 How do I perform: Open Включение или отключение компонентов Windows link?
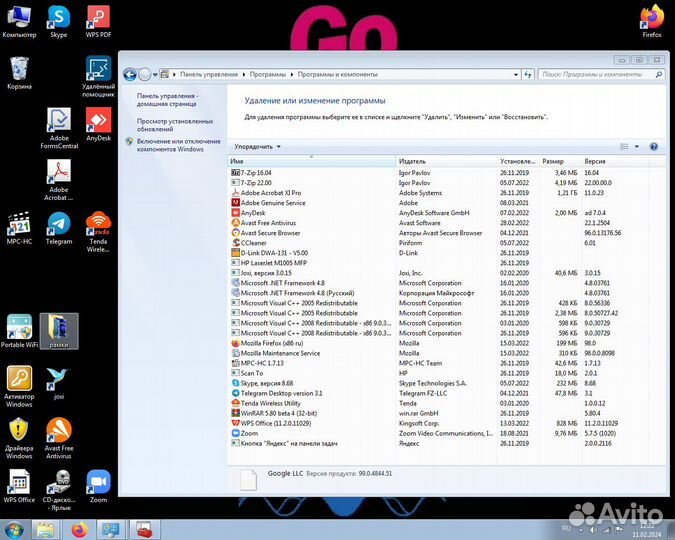(x=178, y=145)
